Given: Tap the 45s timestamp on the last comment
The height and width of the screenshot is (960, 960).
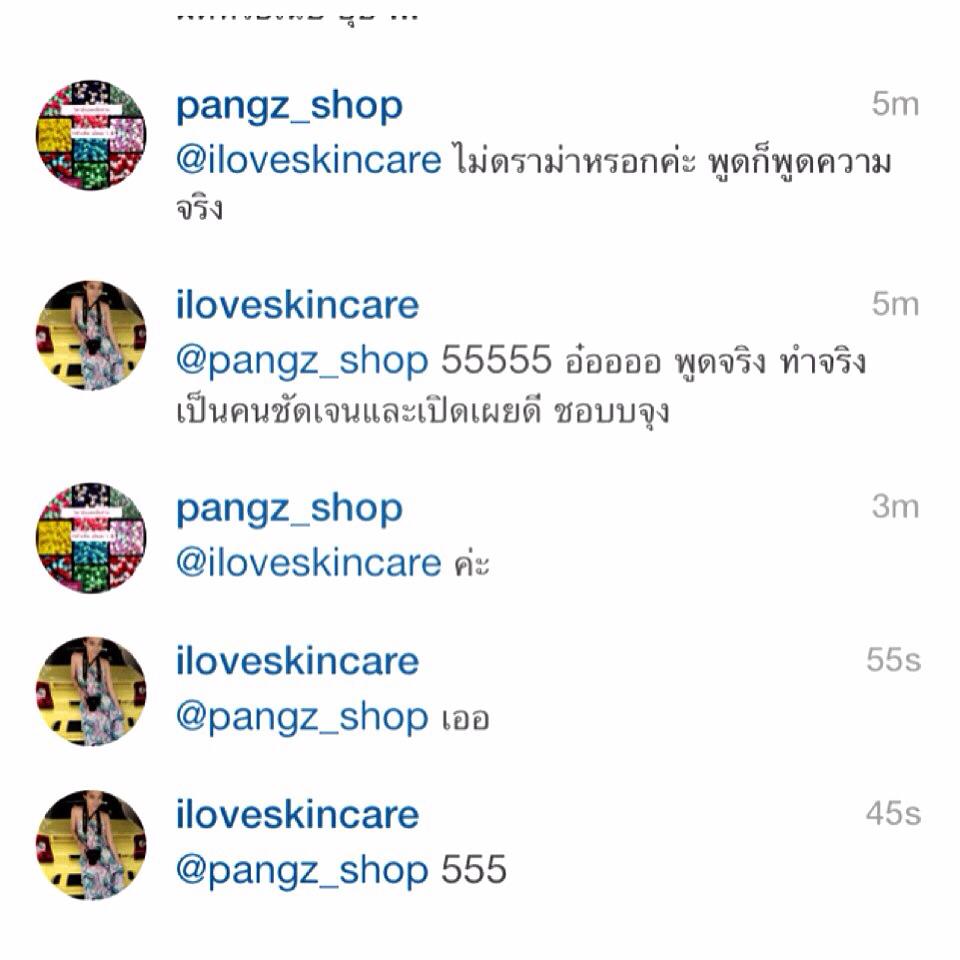Looking at the screenshot, I should coord(893,814).
